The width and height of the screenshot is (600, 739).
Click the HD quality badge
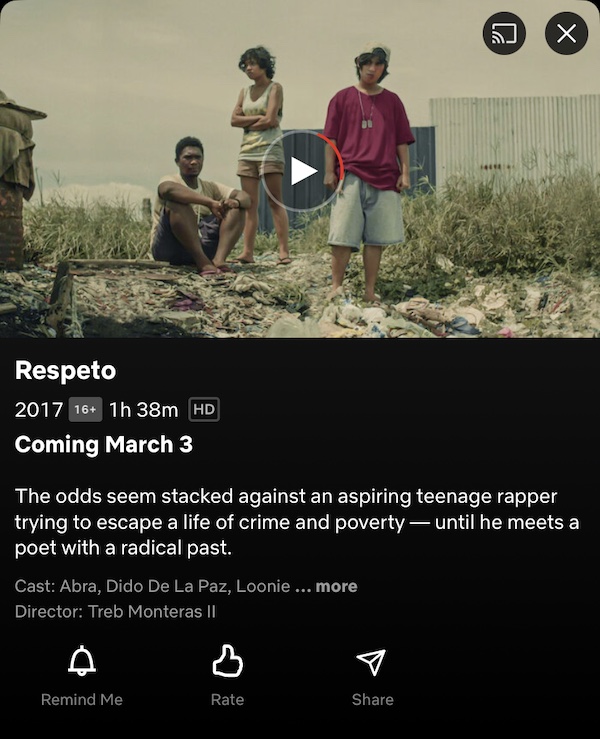point(204,410)
